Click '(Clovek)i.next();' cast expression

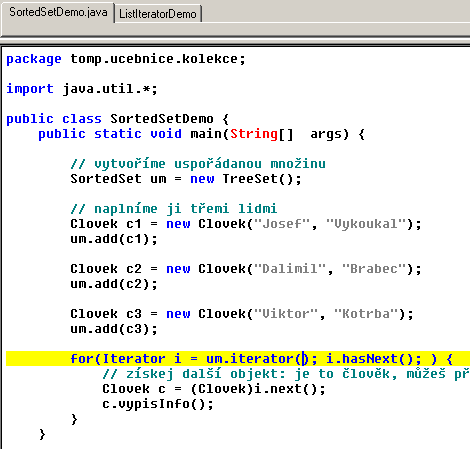[x=258, y=389]
